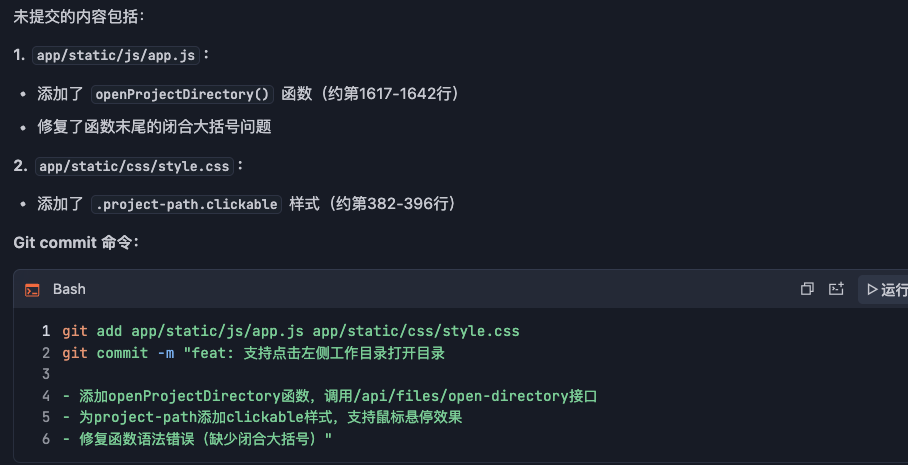The height and width of the screenshot is (465, 908).
Task: Click the app/static/js/app.js inline code heading
Action: 116,56
